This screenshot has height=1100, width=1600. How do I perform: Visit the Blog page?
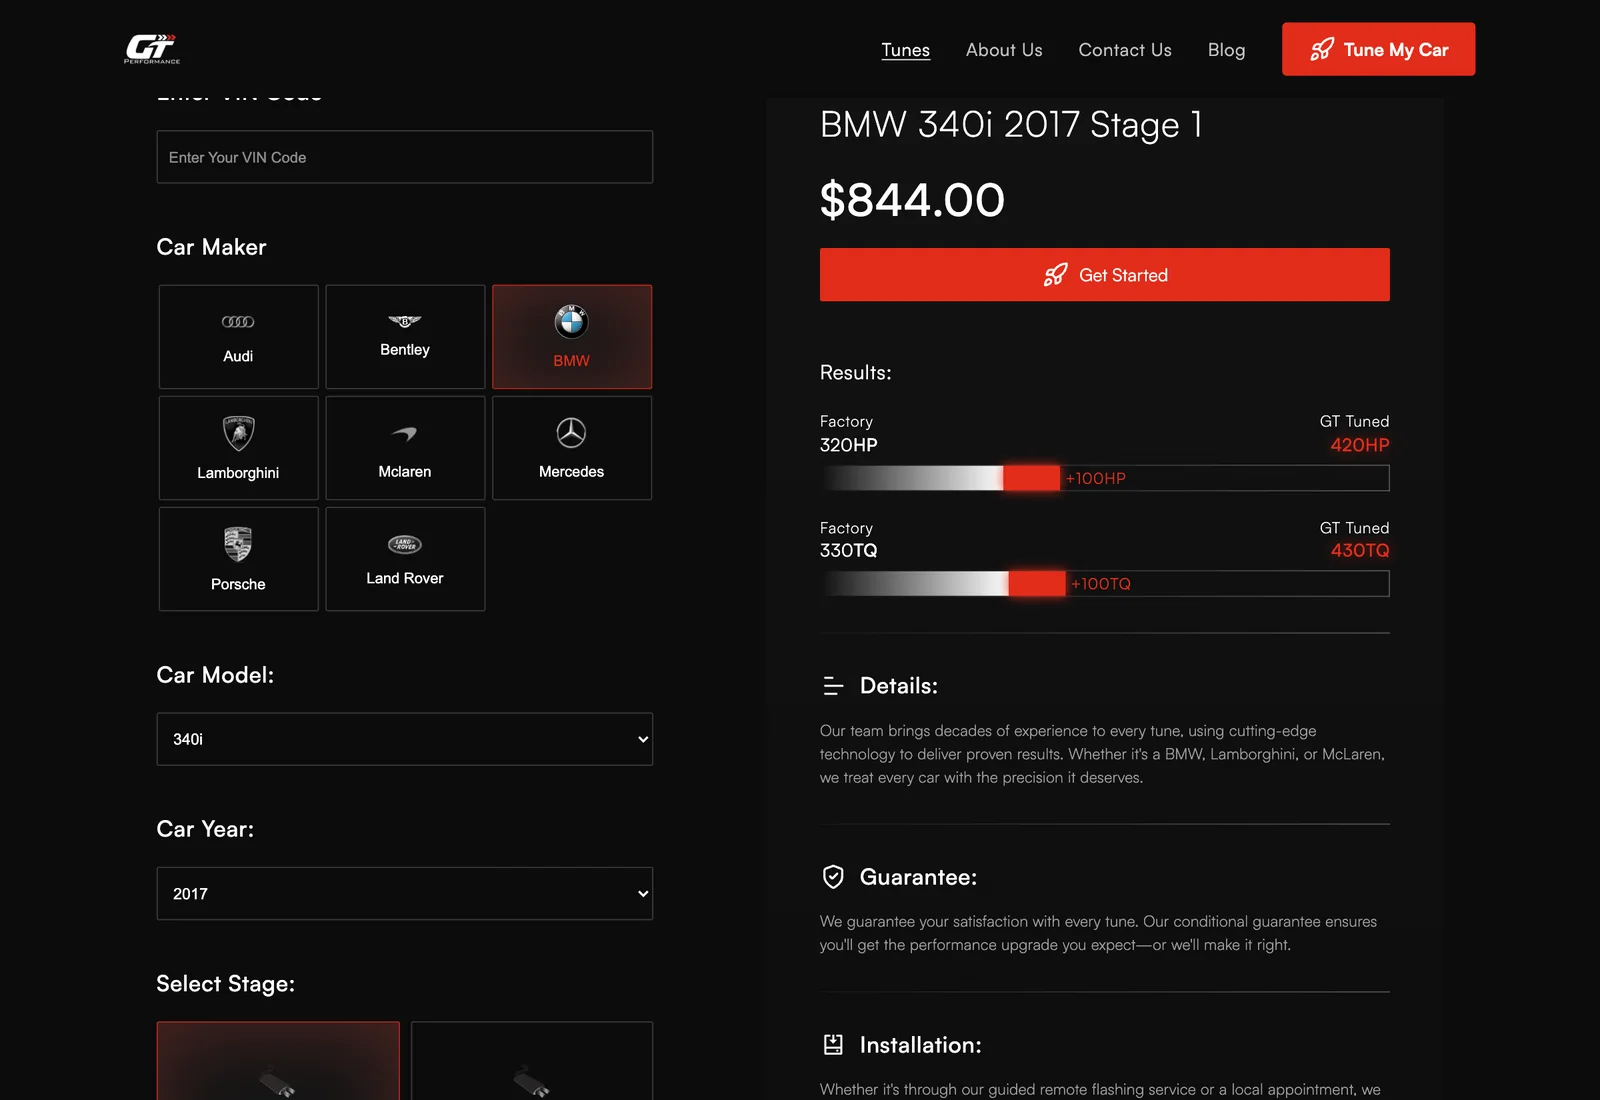tap(1226, 50)
